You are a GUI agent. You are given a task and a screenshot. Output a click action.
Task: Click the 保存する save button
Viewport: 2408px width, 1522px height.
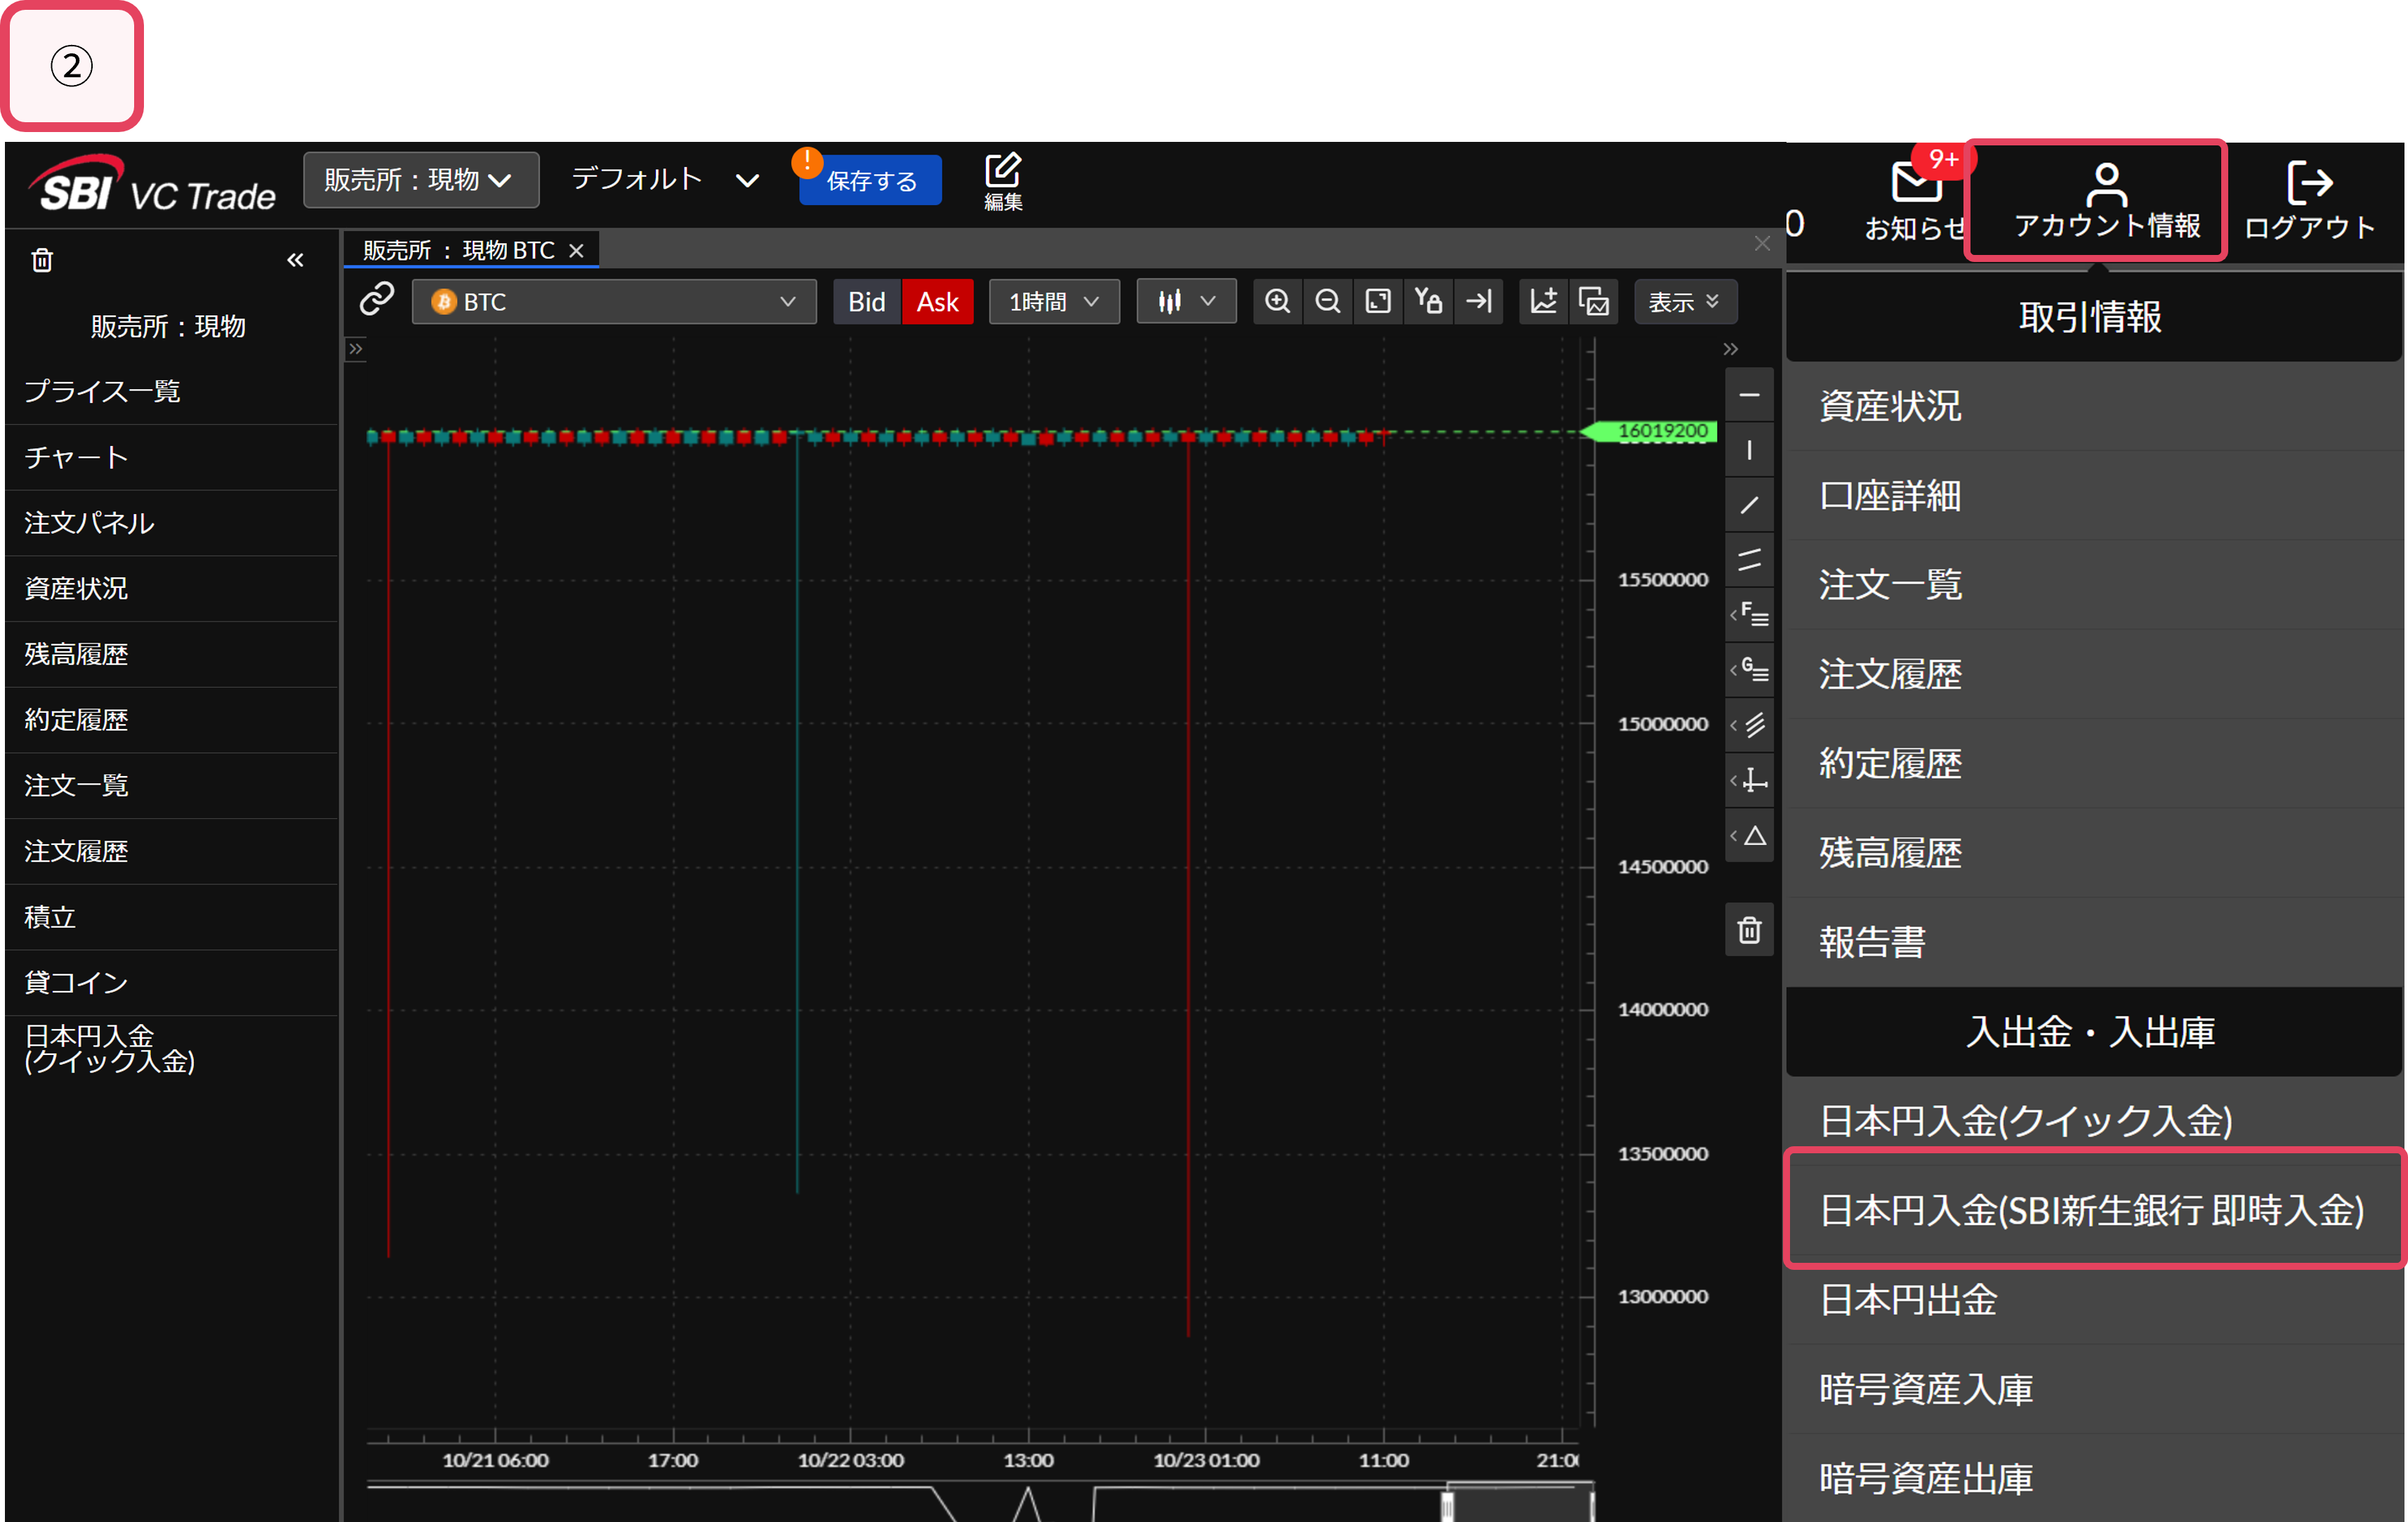870,181
